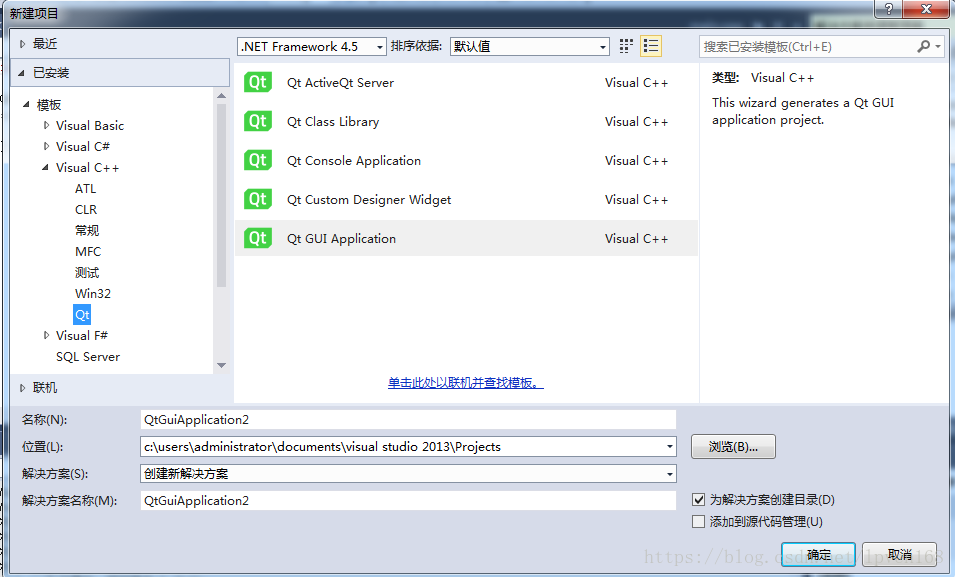This screenshot has width=955, height=577.
Task: Click the tree scrollbar up arrow
Action: point(222,96)
